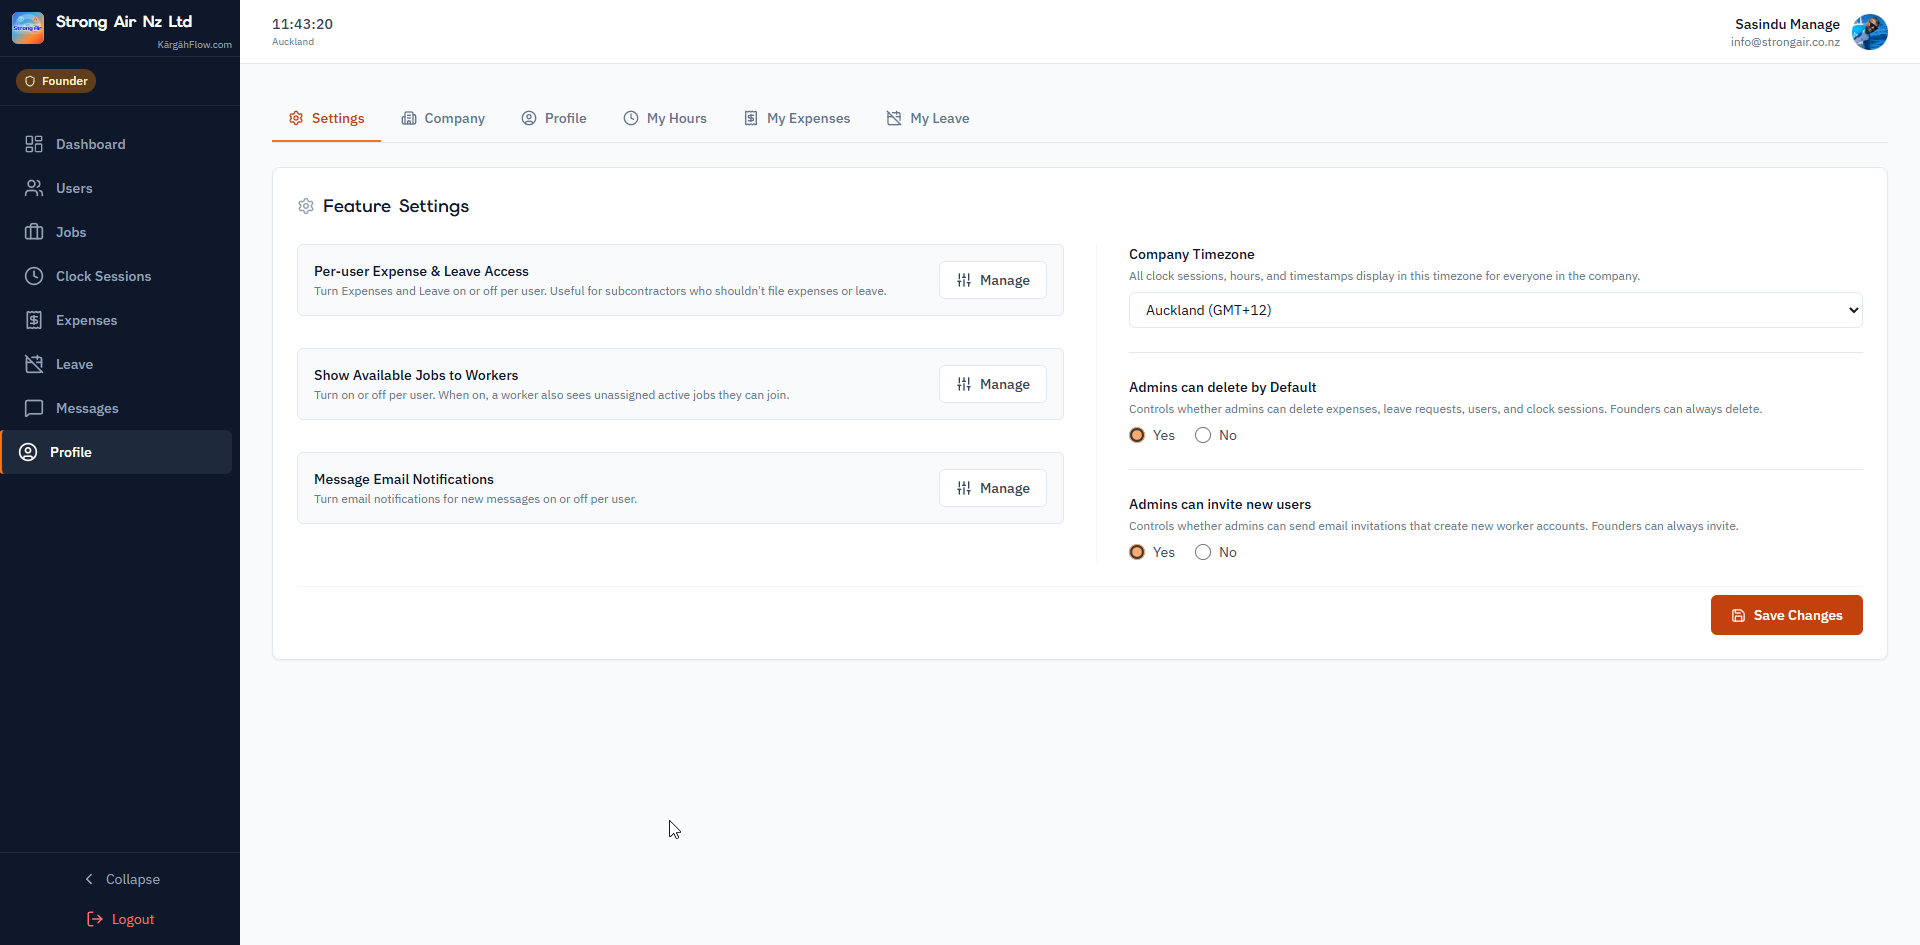The height and width of the screenshot is (945, 1920).
Task: Click the sliders icon on Message Email Manage
Action: pyautogui.click(x=964, y=488)
